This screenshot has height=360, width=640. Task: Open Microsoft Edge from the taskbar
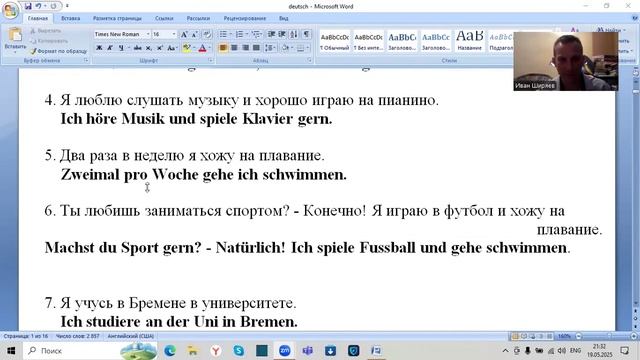pyautogui.click(x=170, y=351)
